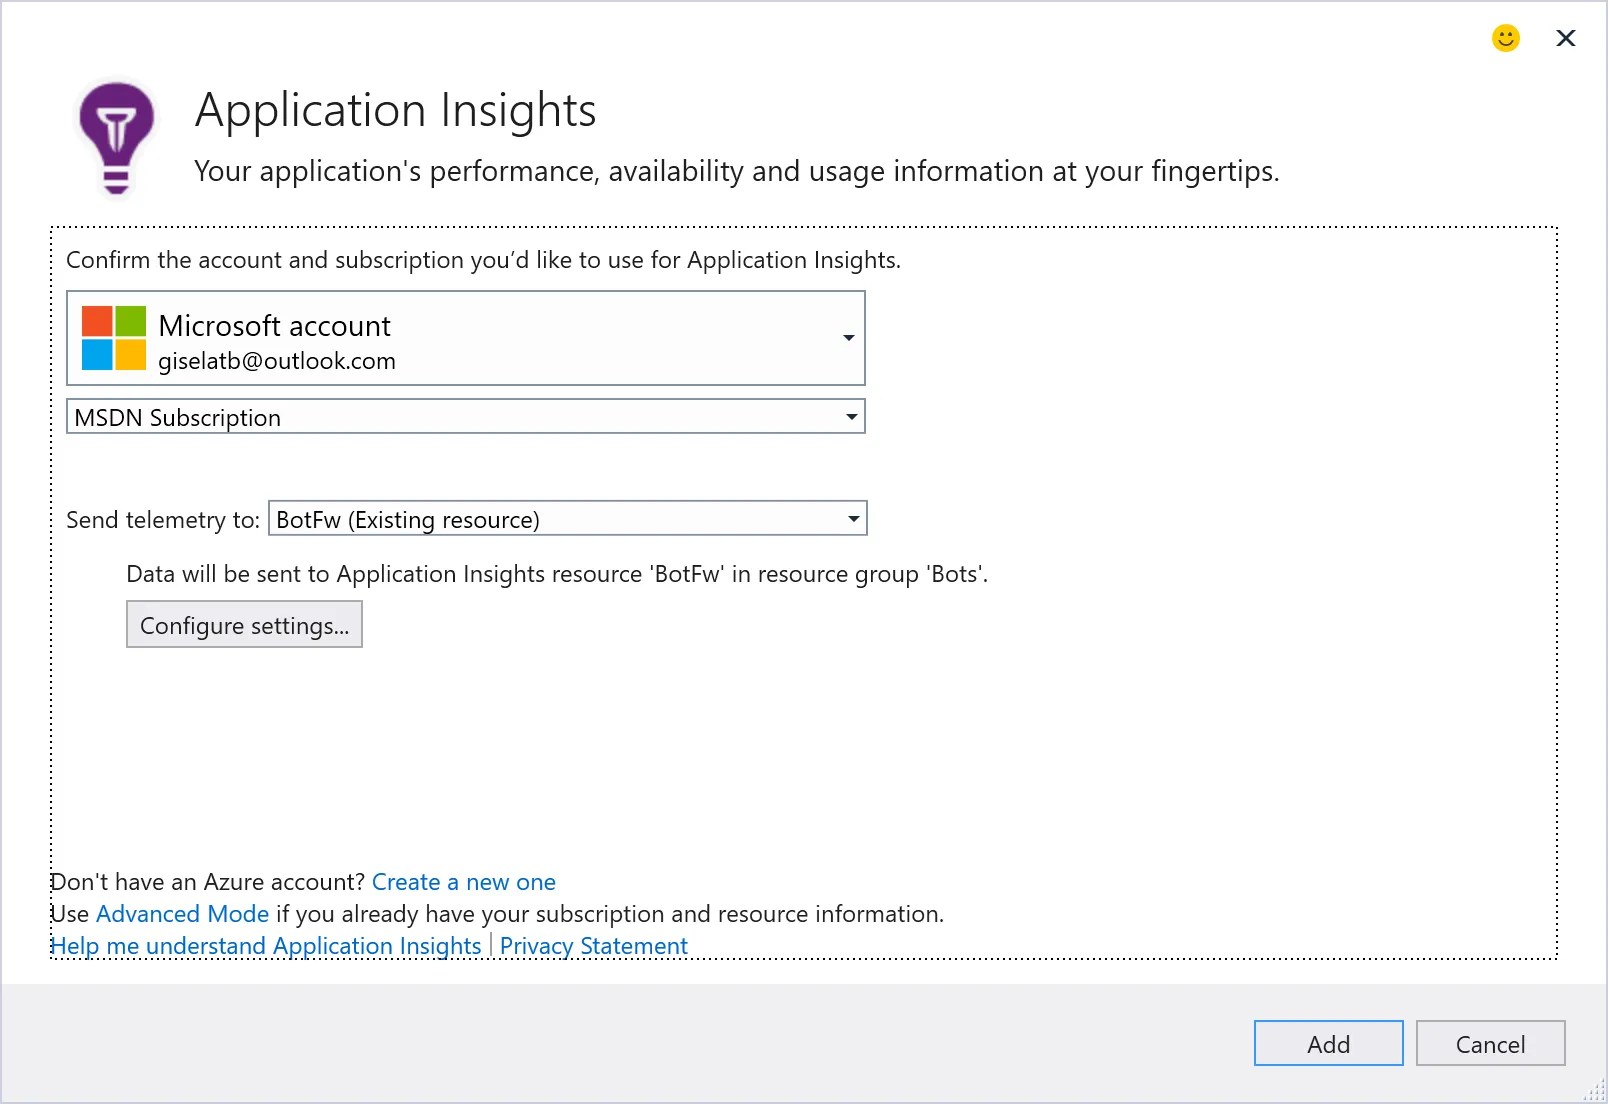Open the Send telemetry to dropdown

568,519
